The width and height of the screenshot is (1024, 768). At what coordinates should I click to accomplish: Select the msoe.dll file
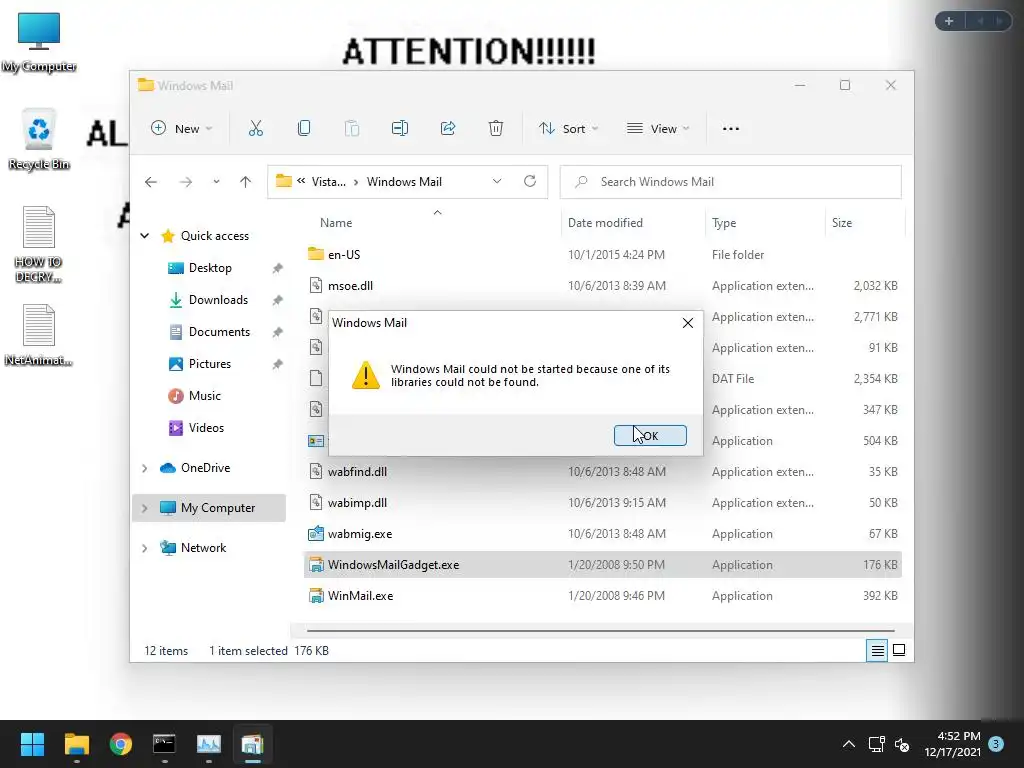click(351, 286)
